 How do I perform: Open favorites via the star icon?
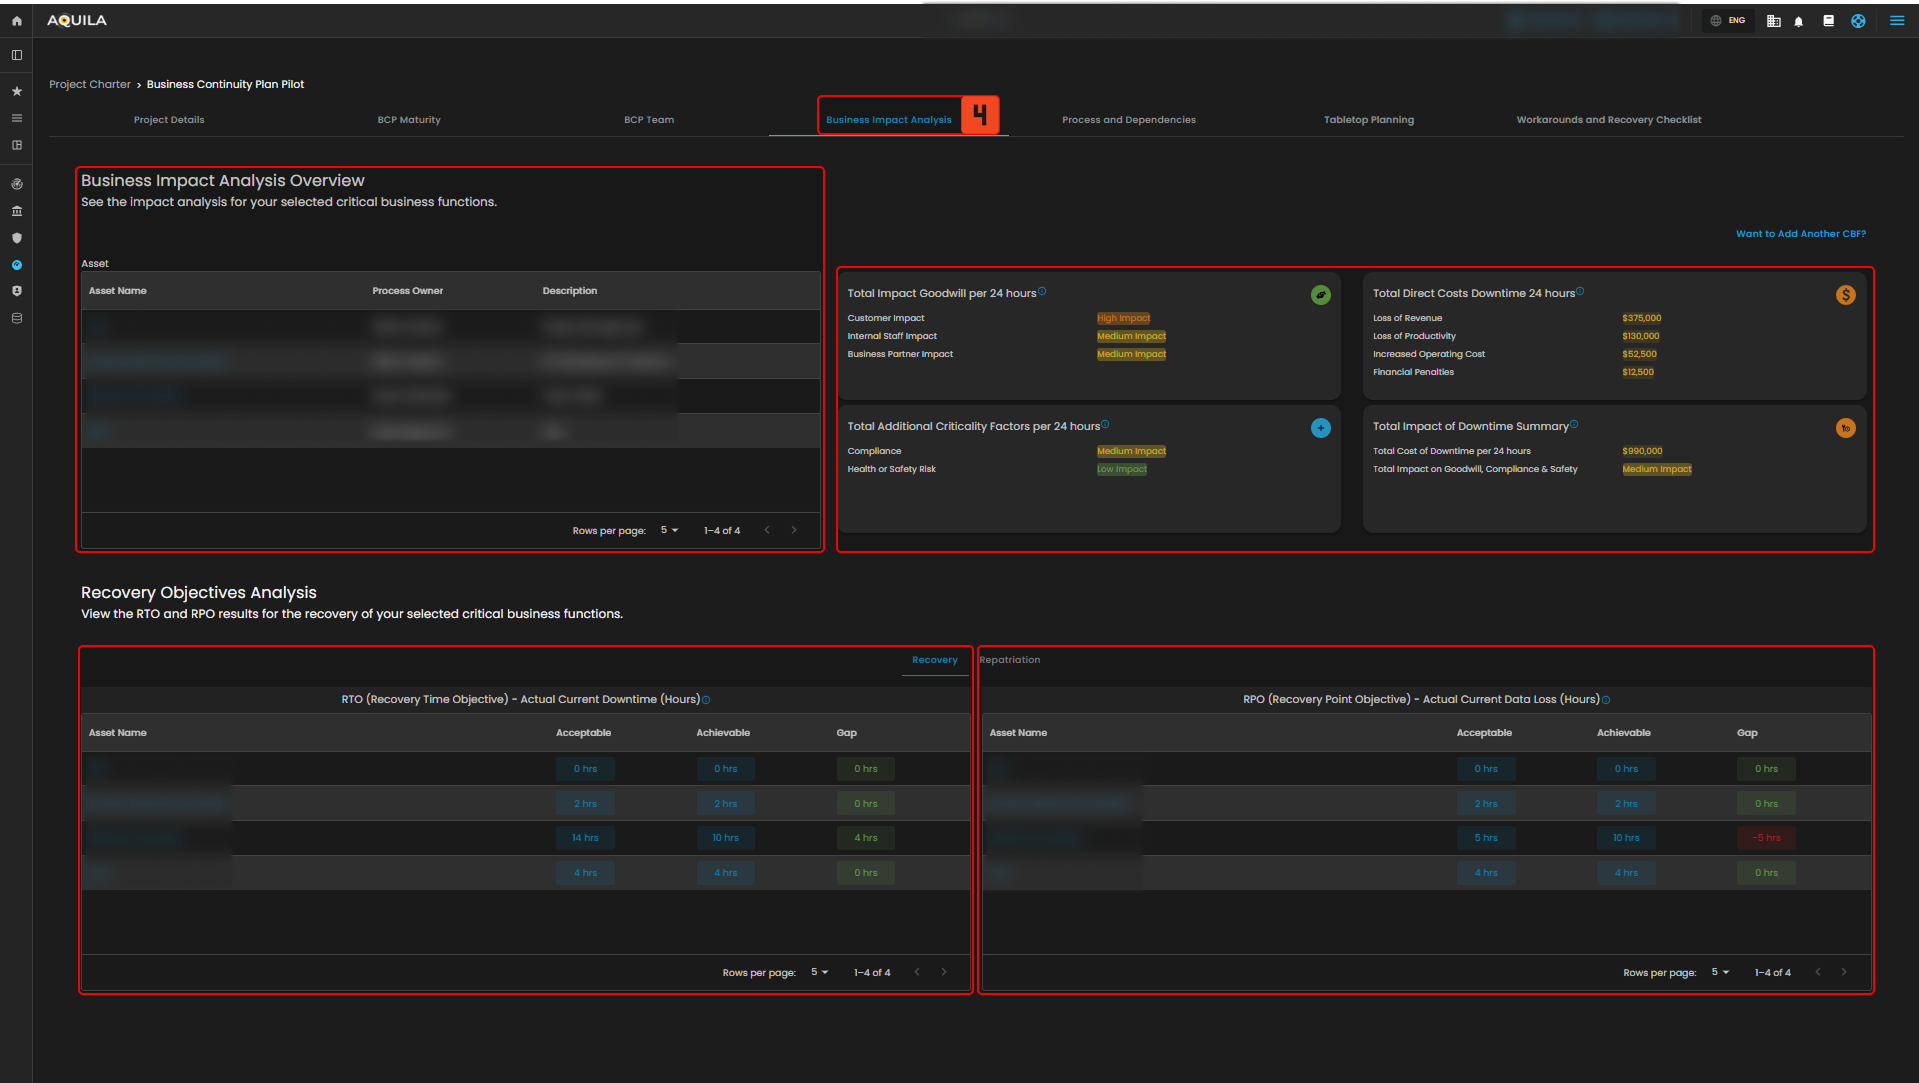[x=16, y=91]
